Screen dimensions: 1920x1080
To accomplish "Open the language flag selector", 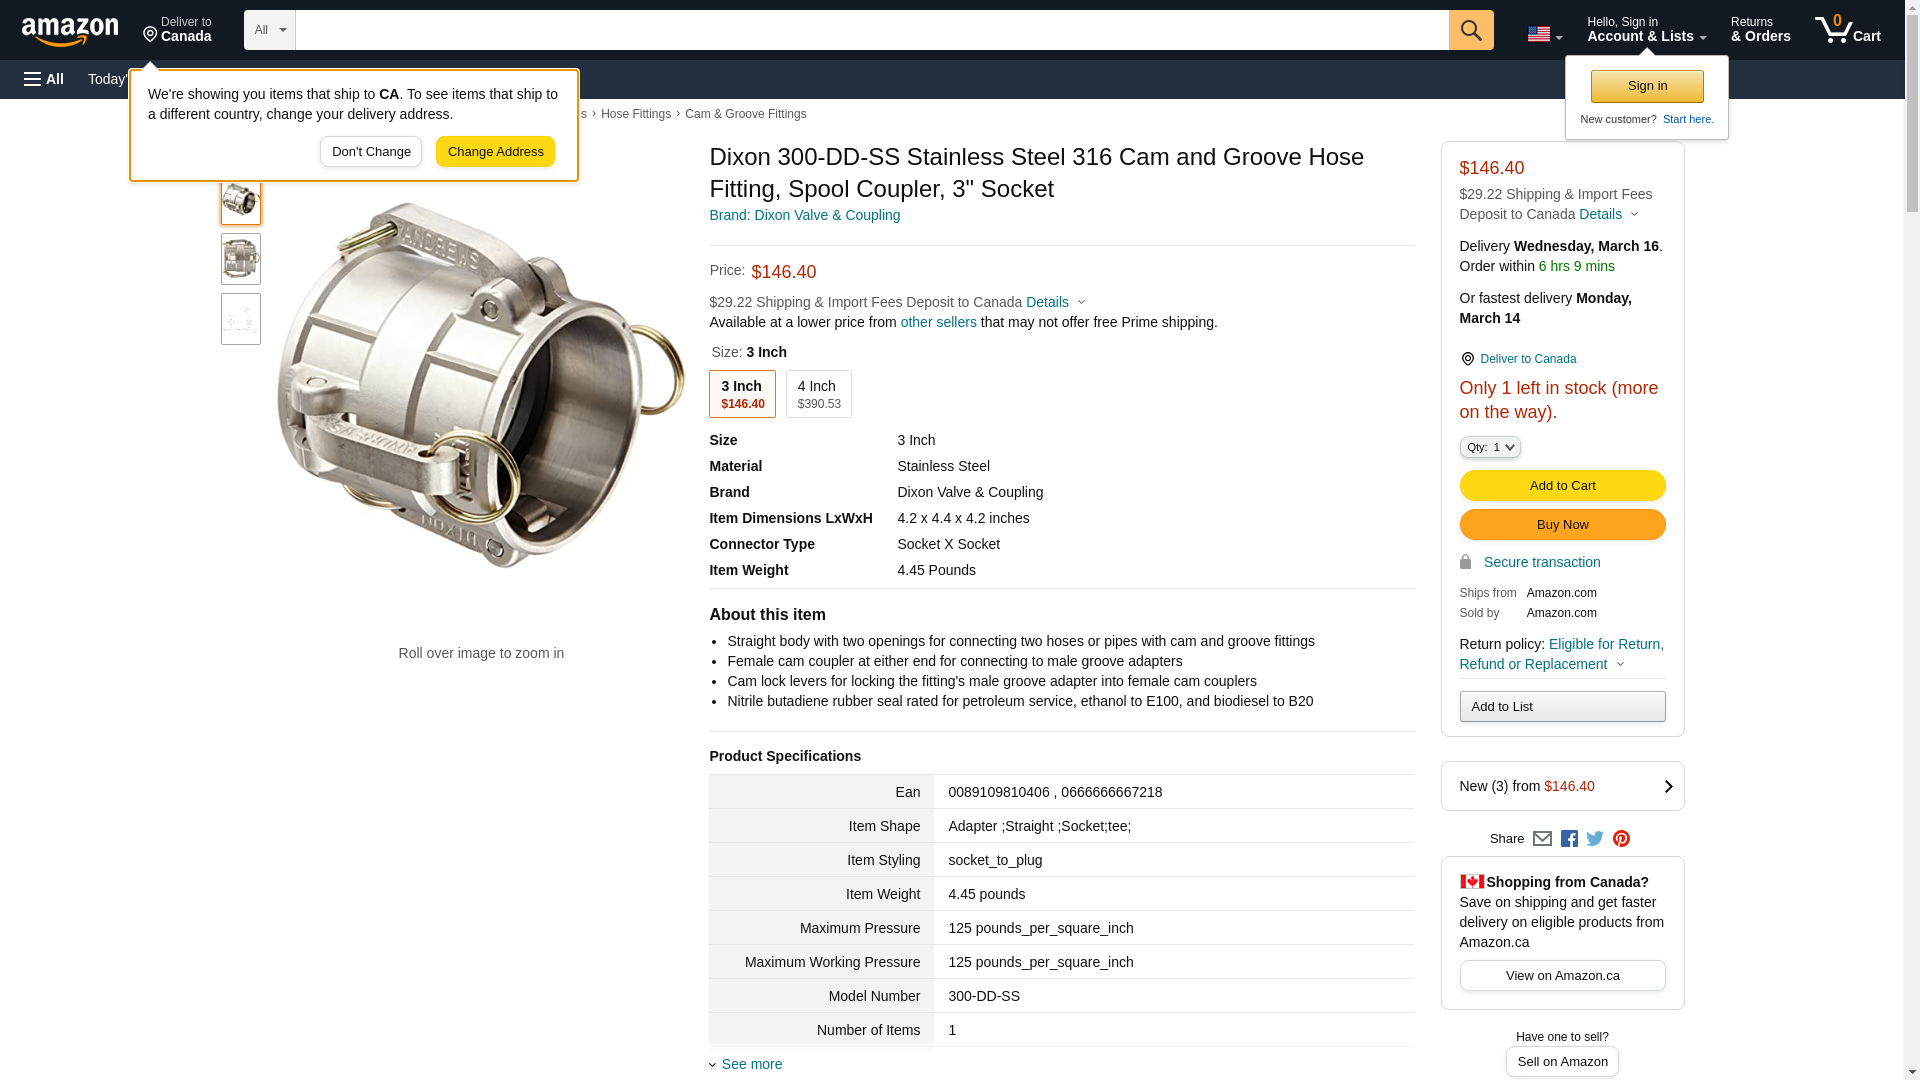I will pos(1544,34).
